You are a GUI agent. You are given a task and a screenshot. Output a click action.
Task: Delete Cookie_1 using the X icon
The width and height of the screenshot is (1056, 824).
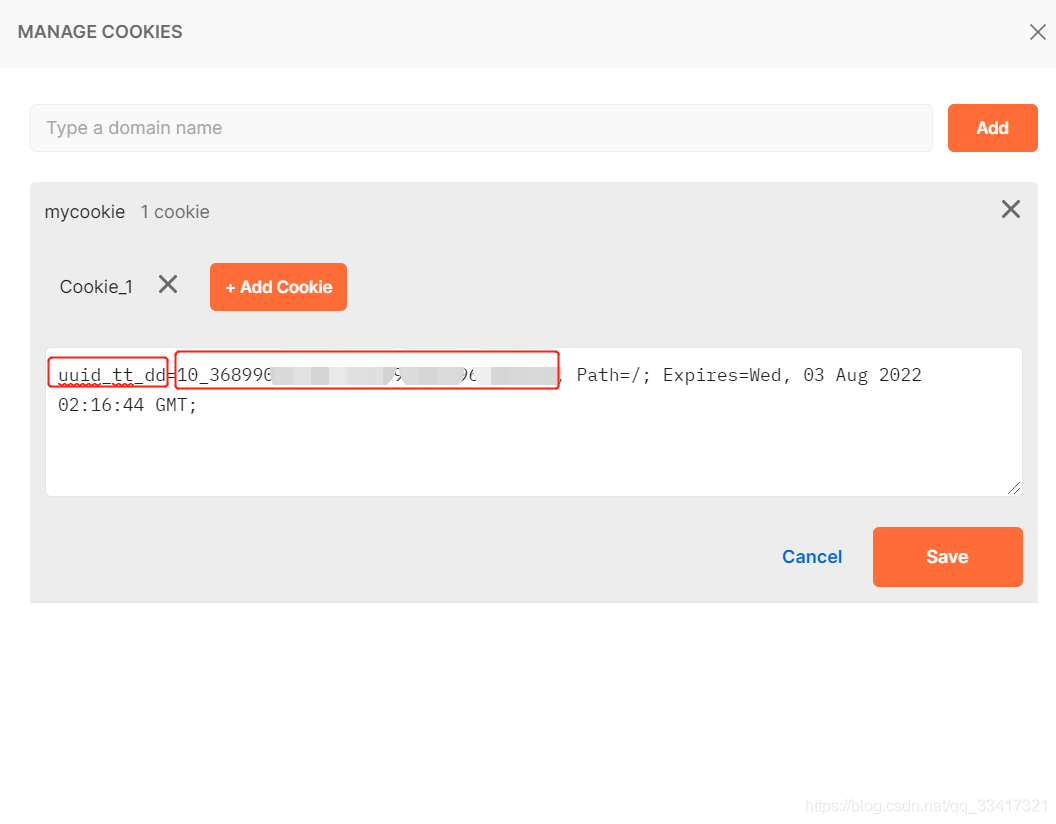pos(168,285)
